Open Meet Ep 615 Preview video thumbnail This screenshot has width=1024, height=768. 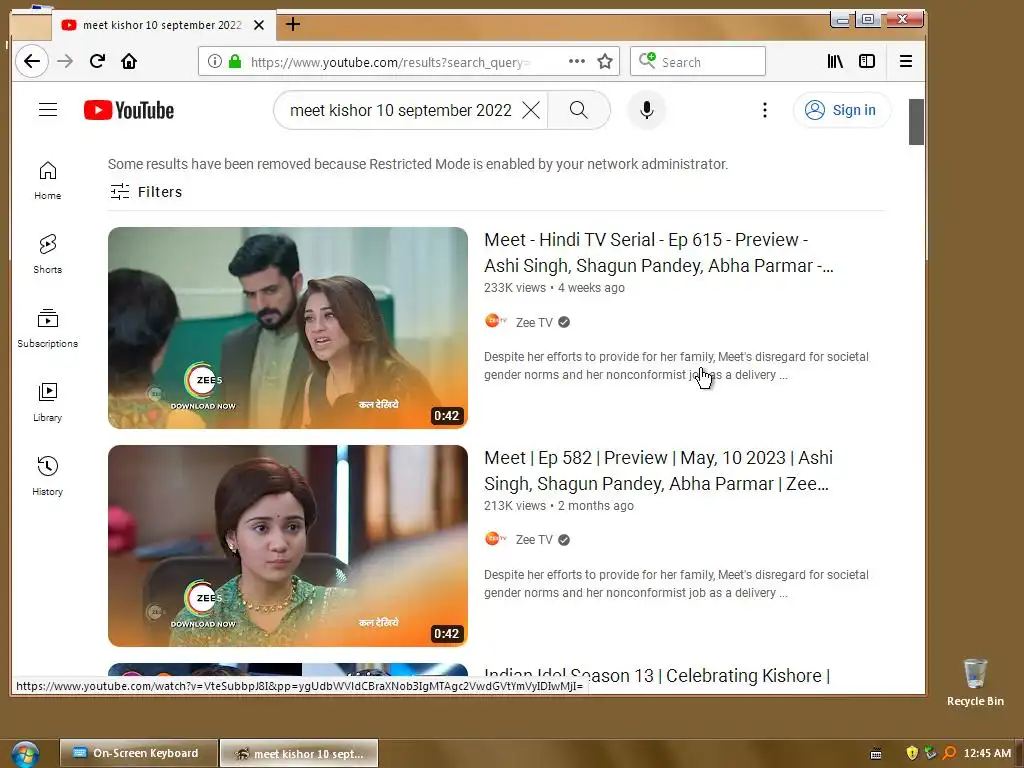[288, 328]
